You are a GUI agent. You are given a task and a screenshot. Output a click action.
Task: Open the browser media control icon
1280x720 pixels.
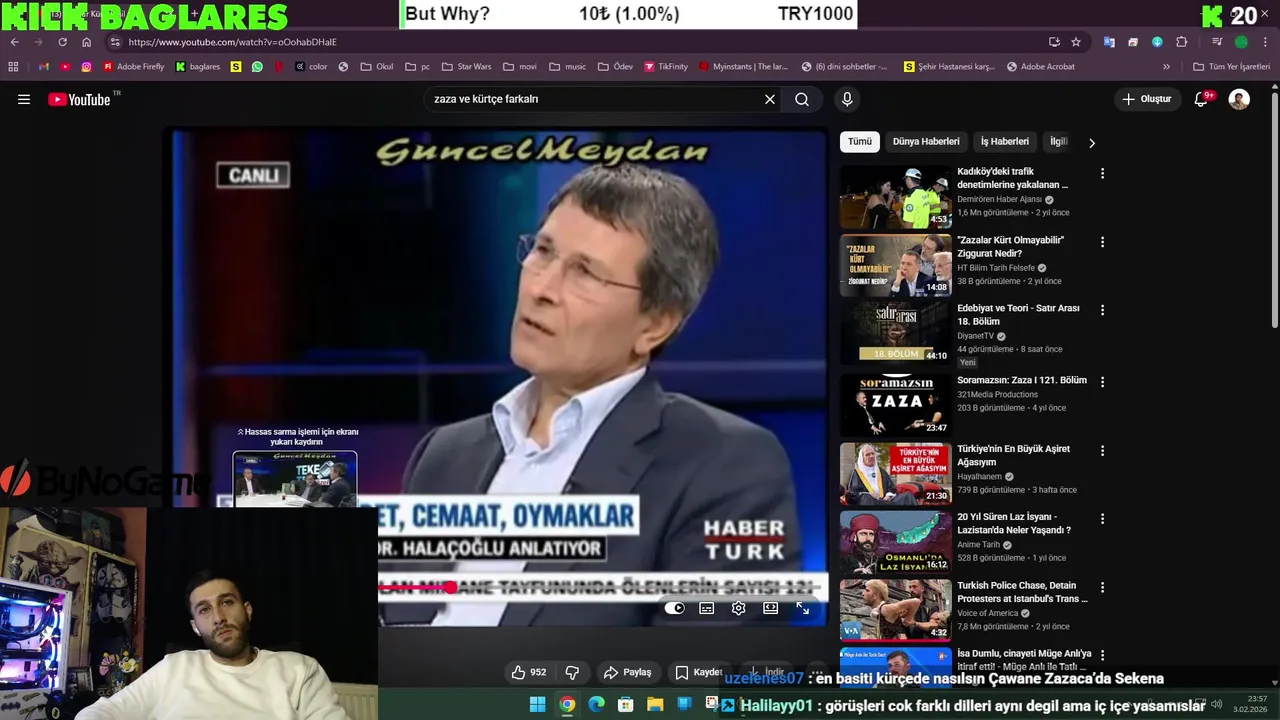click(1217, 42)
